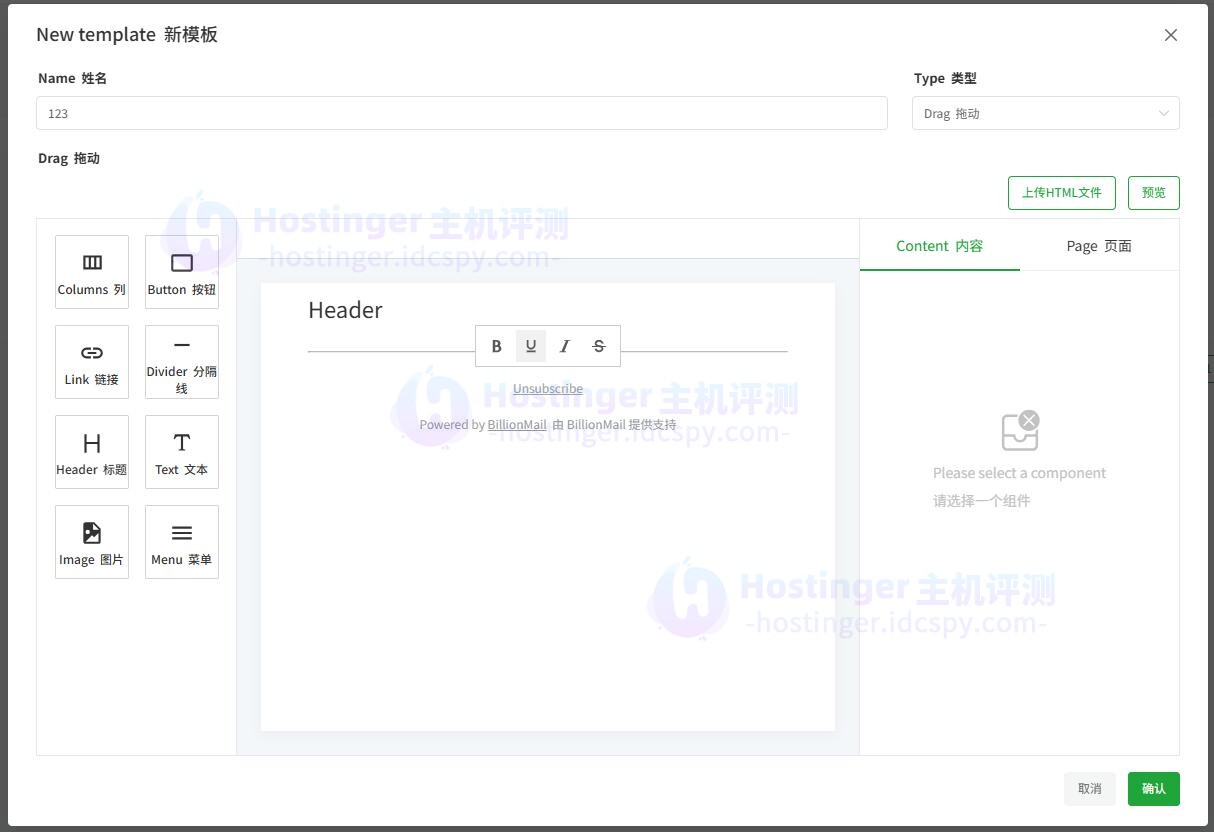
Task: Select the Text component tile
Action: click(x=182, y=451)
